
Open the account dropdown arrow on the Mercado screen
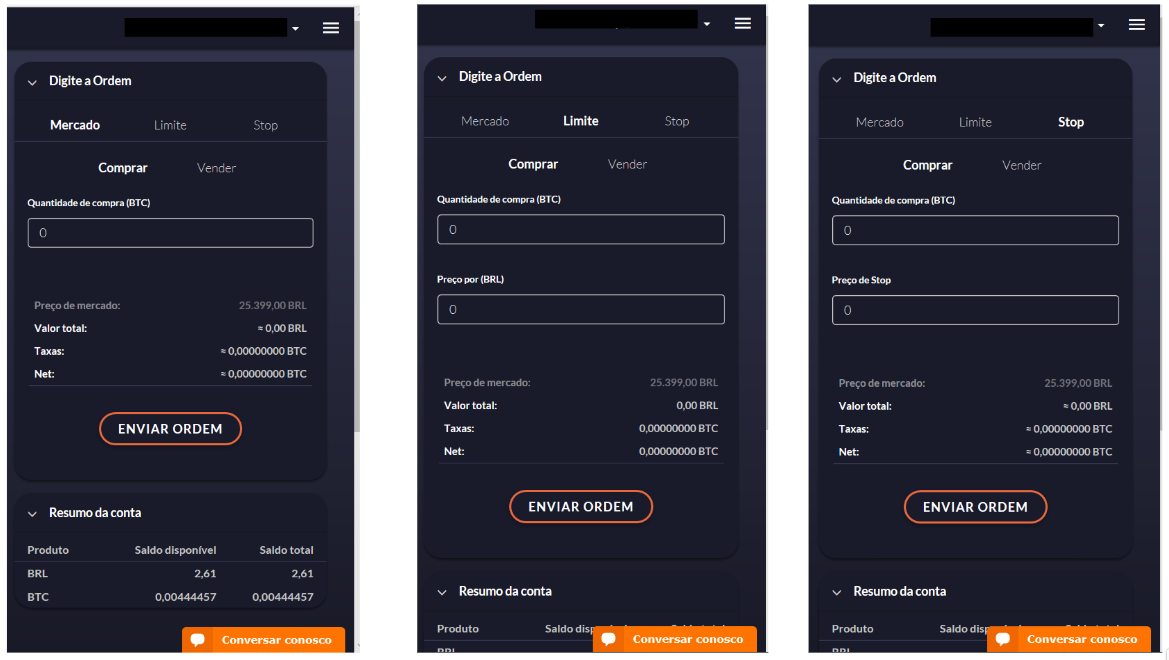click(x=295, y=29)
